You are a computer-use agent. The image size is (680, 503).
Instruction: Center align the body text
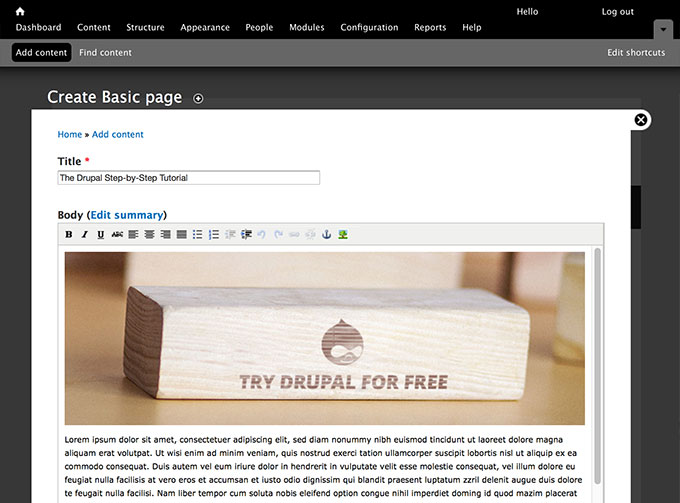149,235
